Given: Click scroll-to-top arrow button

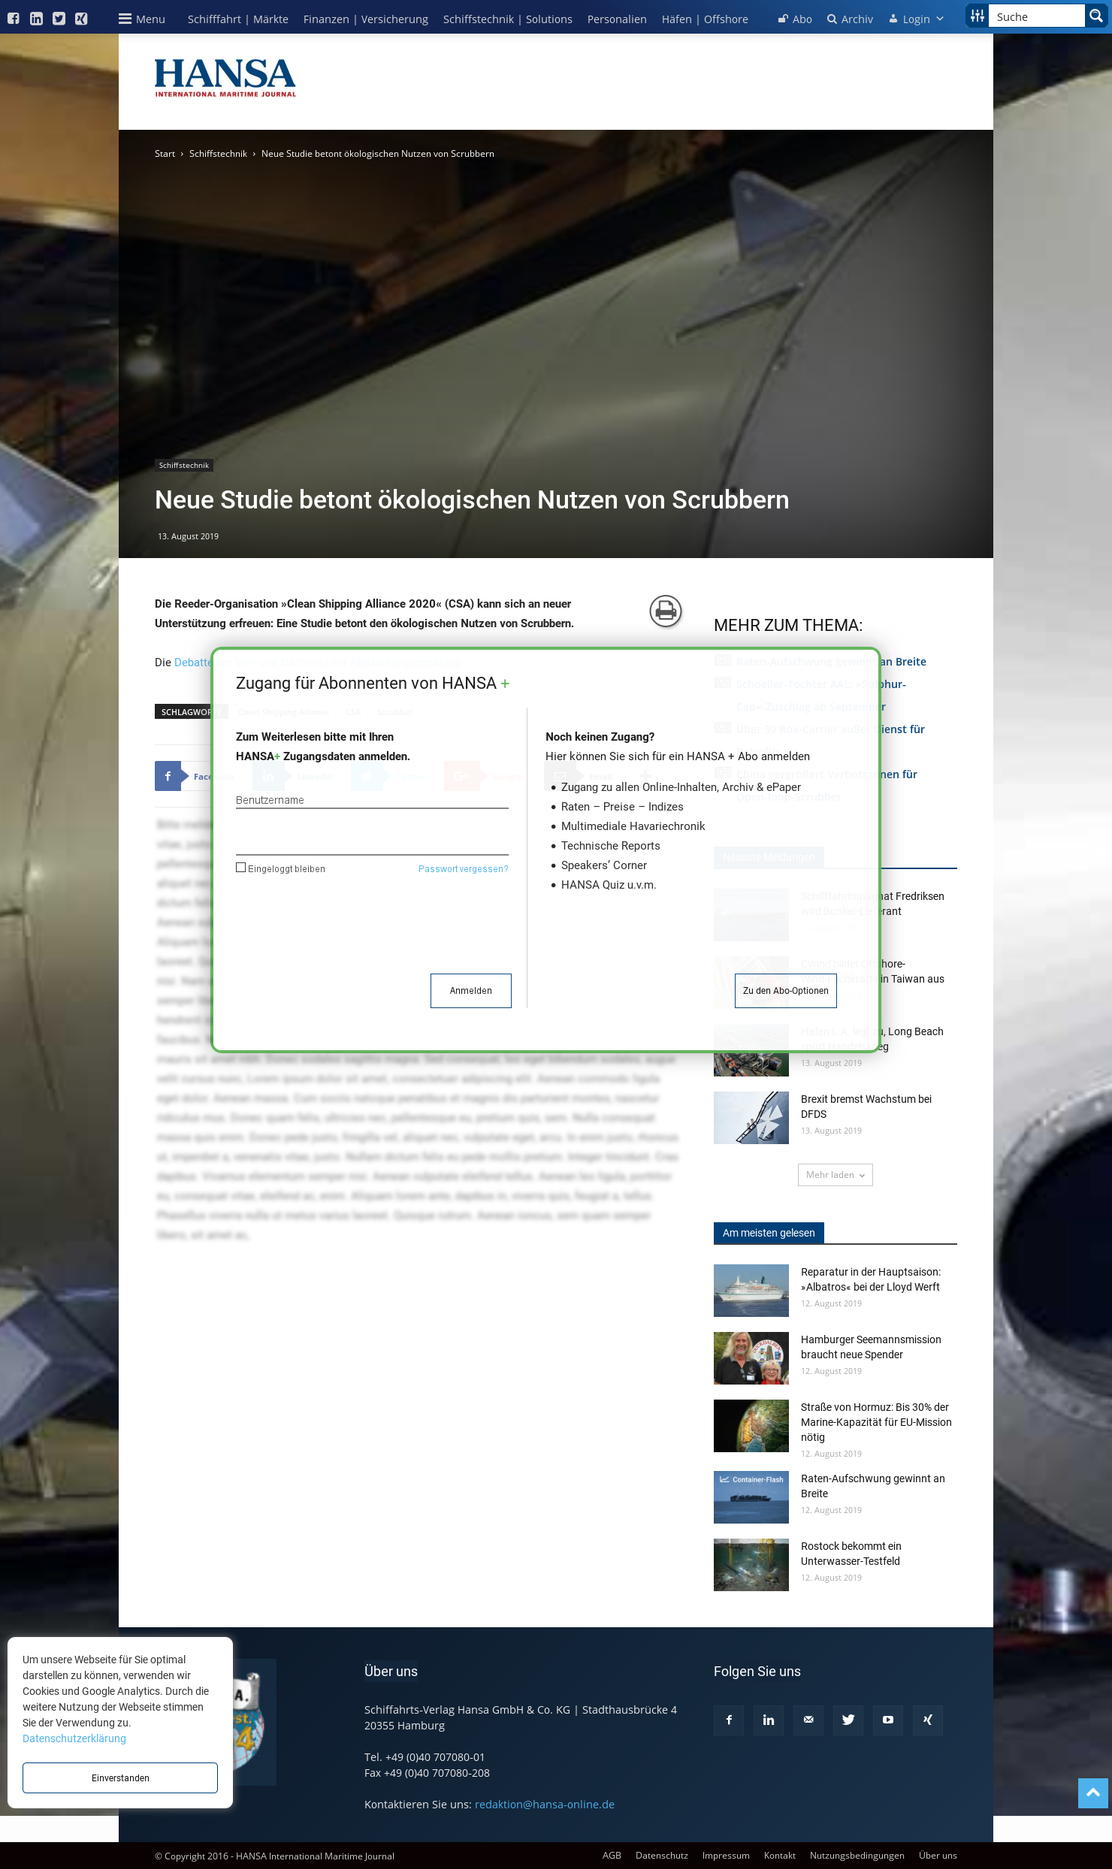Looking at the screenshot, I should (x=1093, y=1793).
